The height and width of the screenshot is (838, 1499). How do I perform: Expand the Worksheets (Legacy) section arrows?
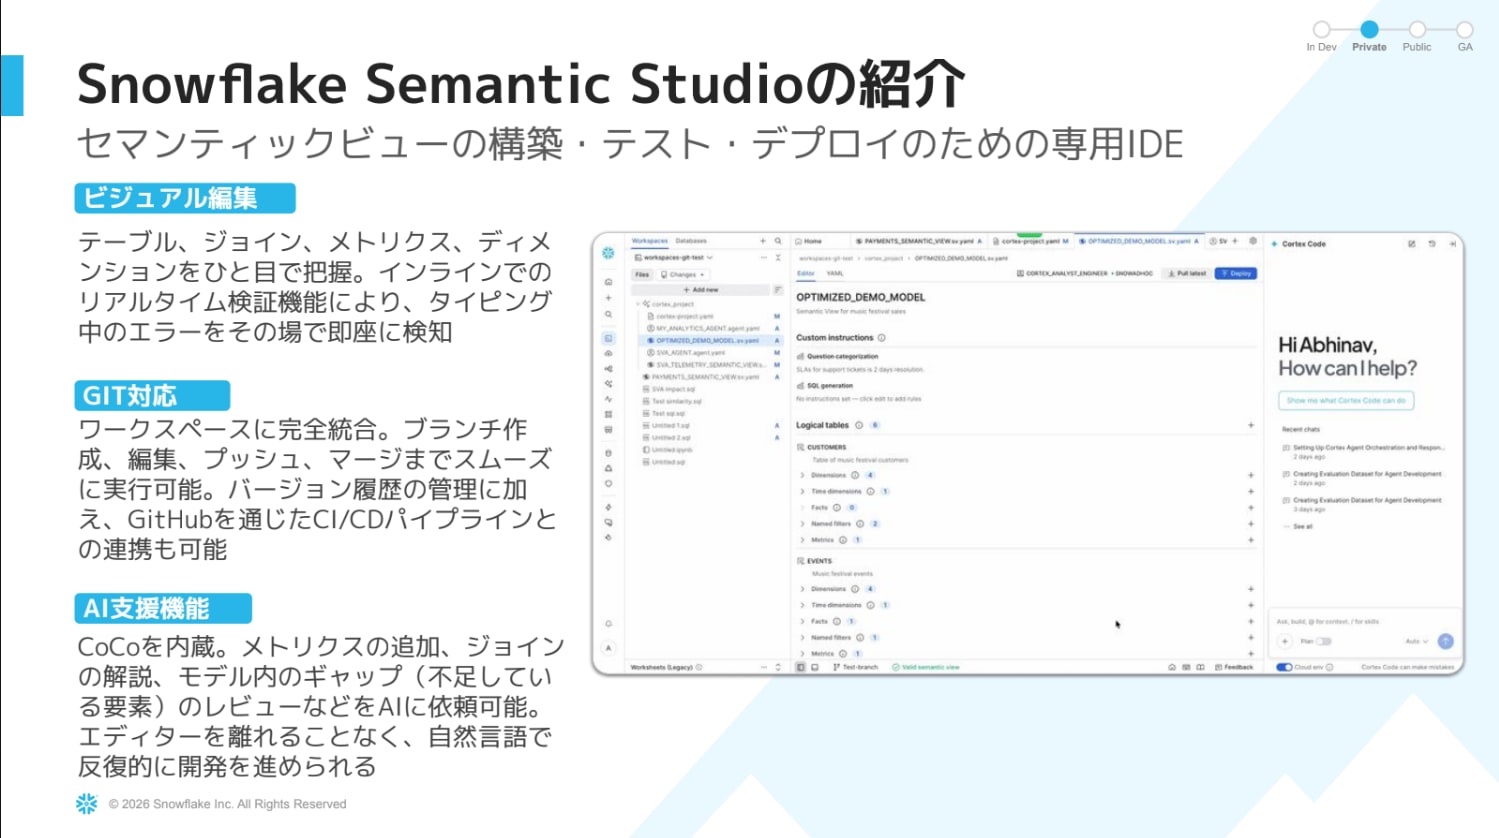[778, 667]
